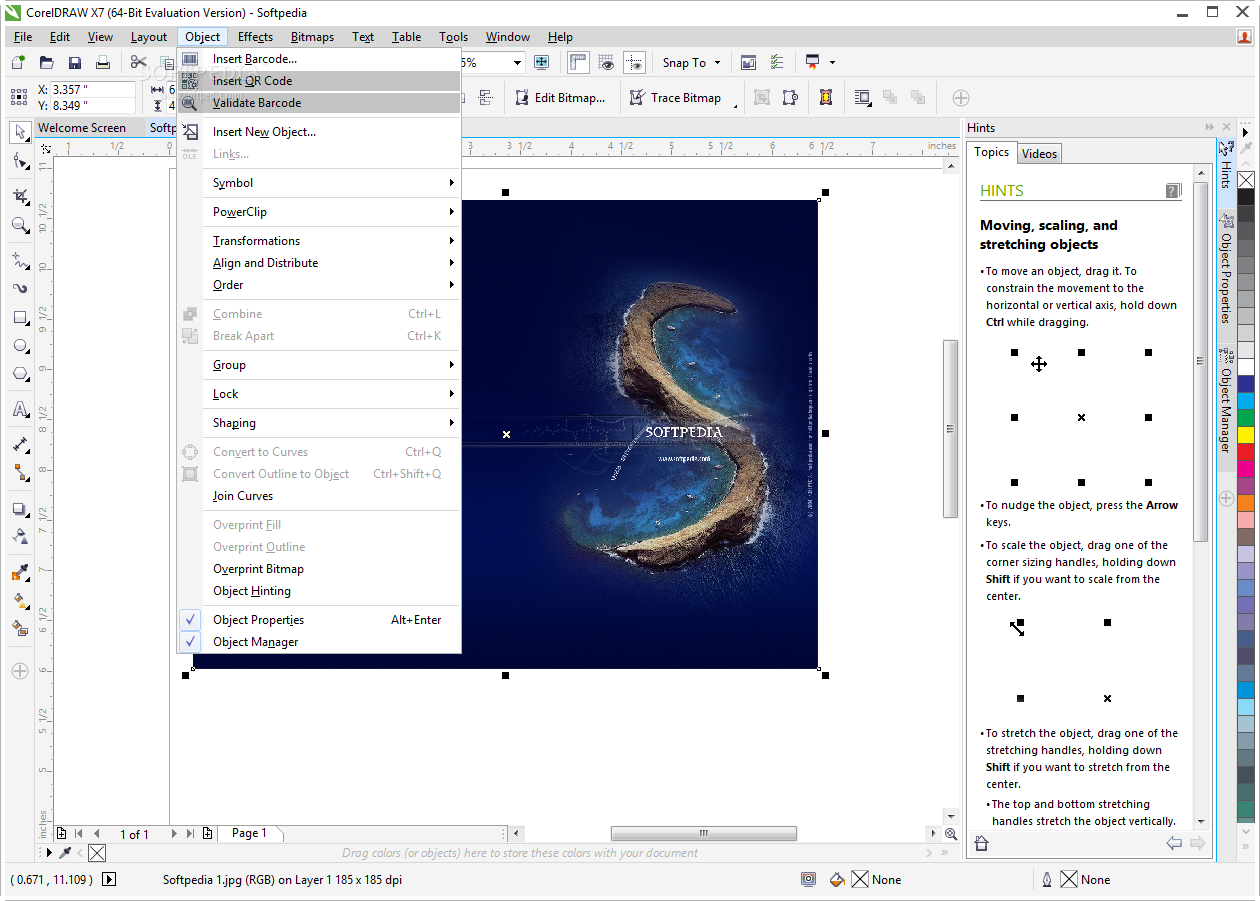Choose Insert Barcode menu entry
The height and width of the screenshot is (901, 1260).
click(x=319, y=59)
